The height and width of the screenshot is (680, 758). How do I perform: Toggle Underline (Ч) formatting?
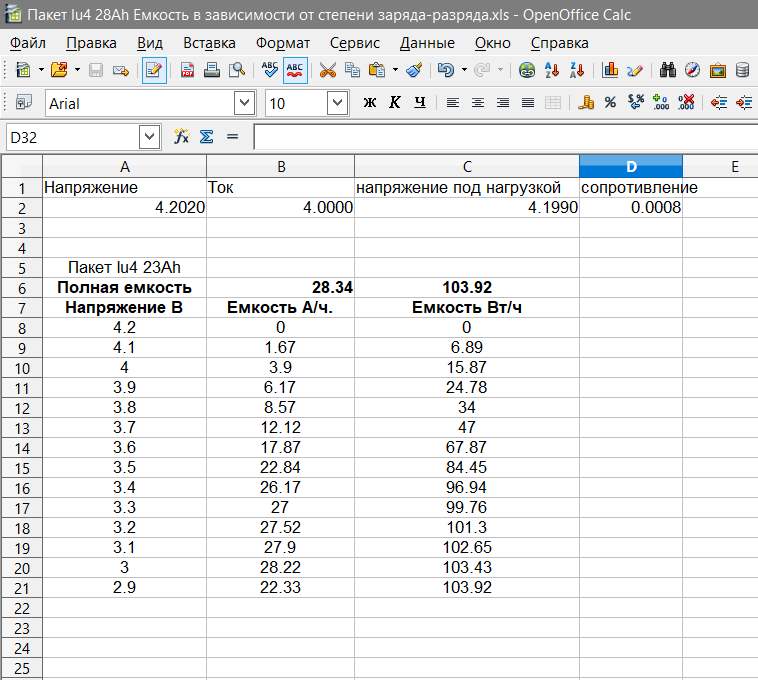(x=420, y=102)
